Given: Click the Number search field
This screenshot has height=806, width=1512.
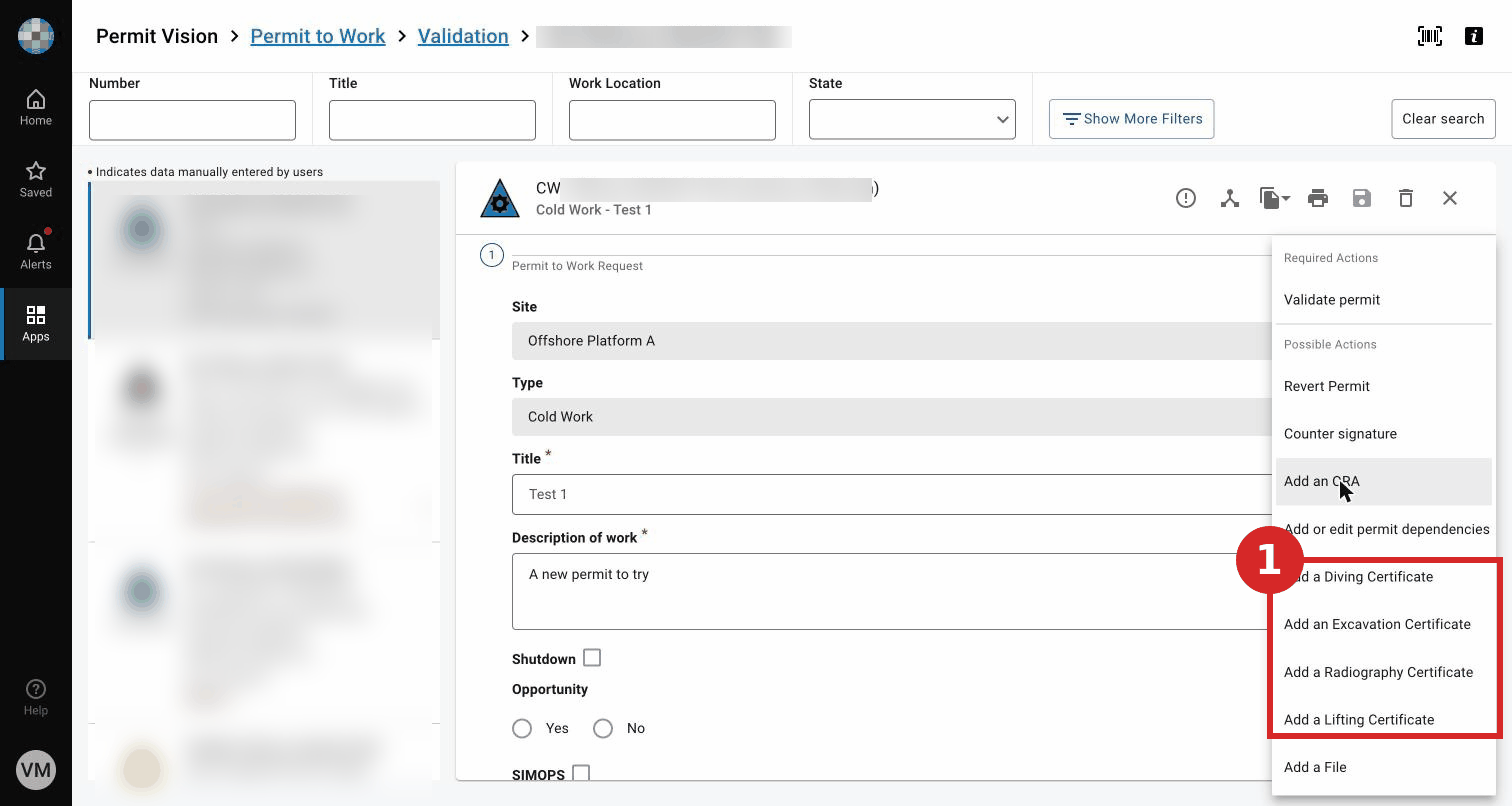Looking at the screenshot, I should tap(192, 120).
